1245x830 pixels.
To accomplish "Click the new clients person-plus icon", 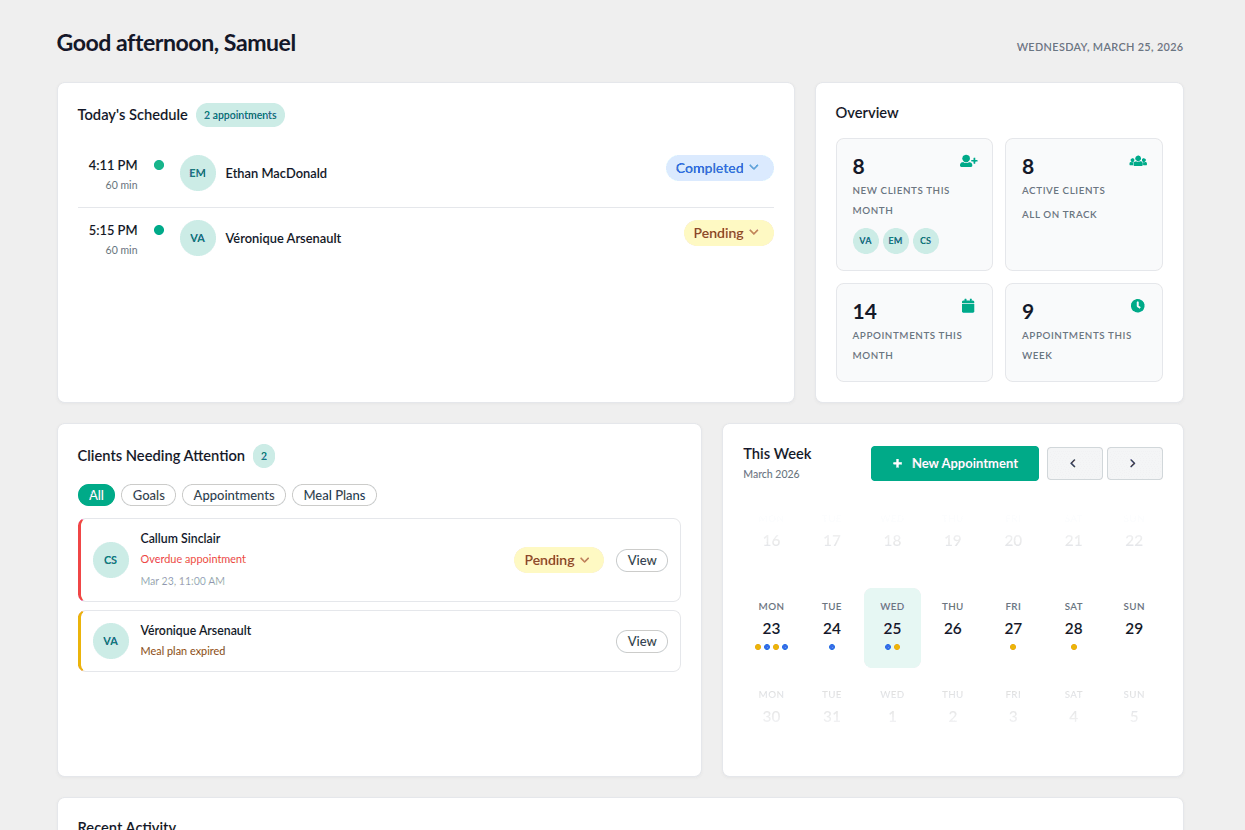I will (x=968, y=160).
